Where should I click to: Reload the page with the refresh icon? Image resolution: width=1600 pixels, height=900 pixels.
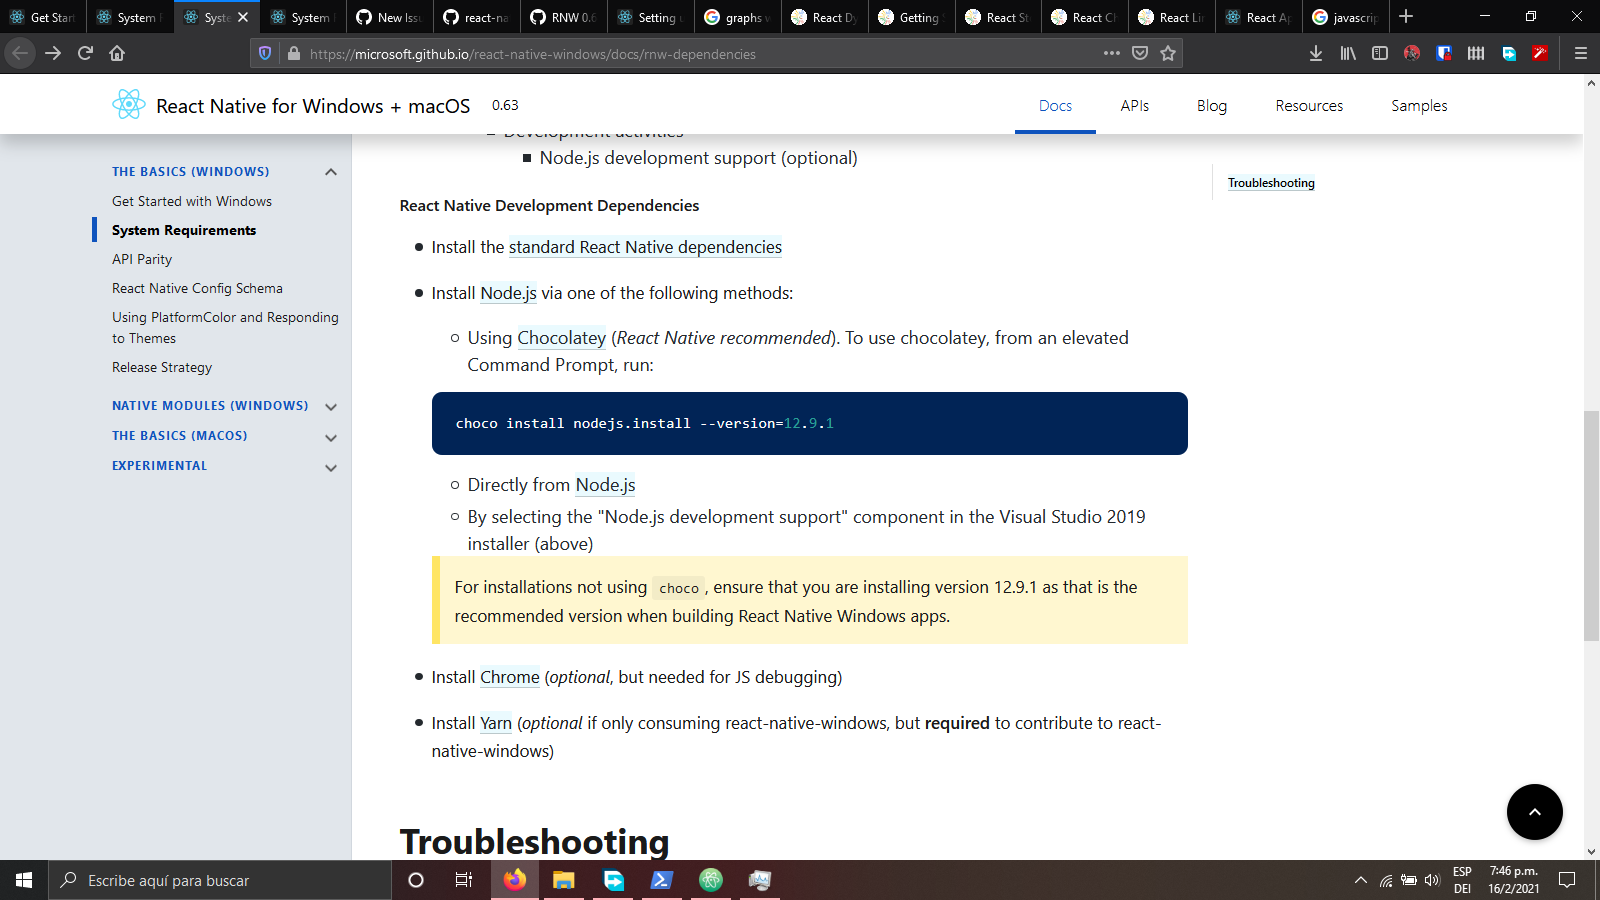click(85, 53)
